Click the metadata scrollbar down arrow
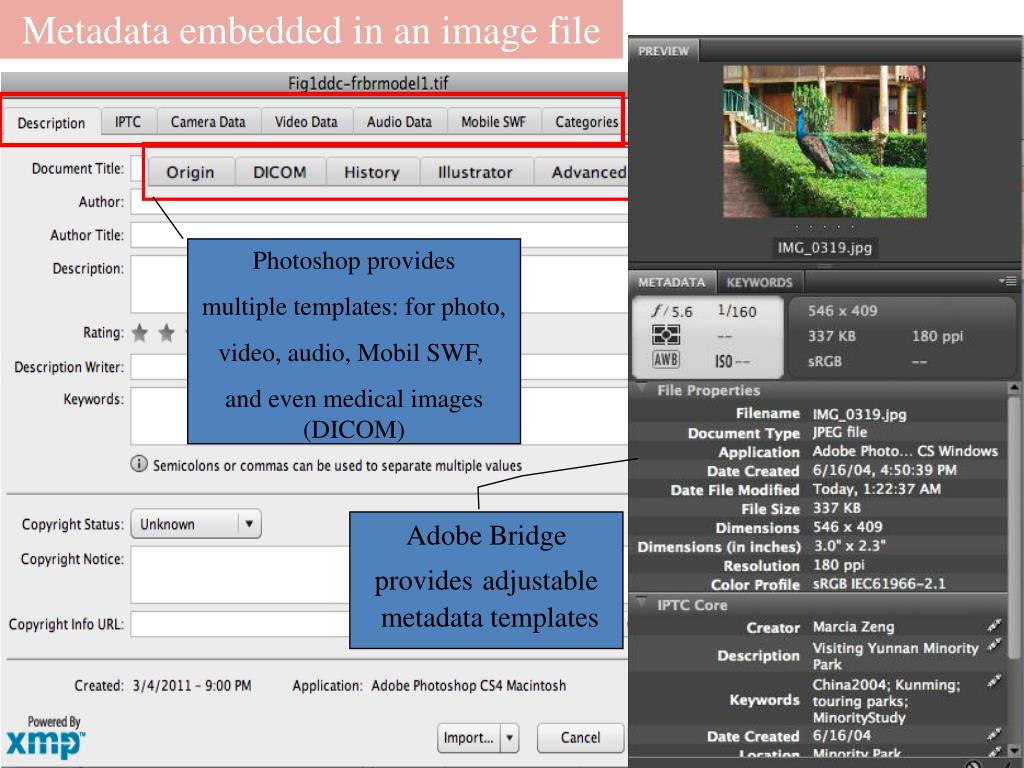Viewport: 1024px width, 768px height. [x=1014, y=749]
